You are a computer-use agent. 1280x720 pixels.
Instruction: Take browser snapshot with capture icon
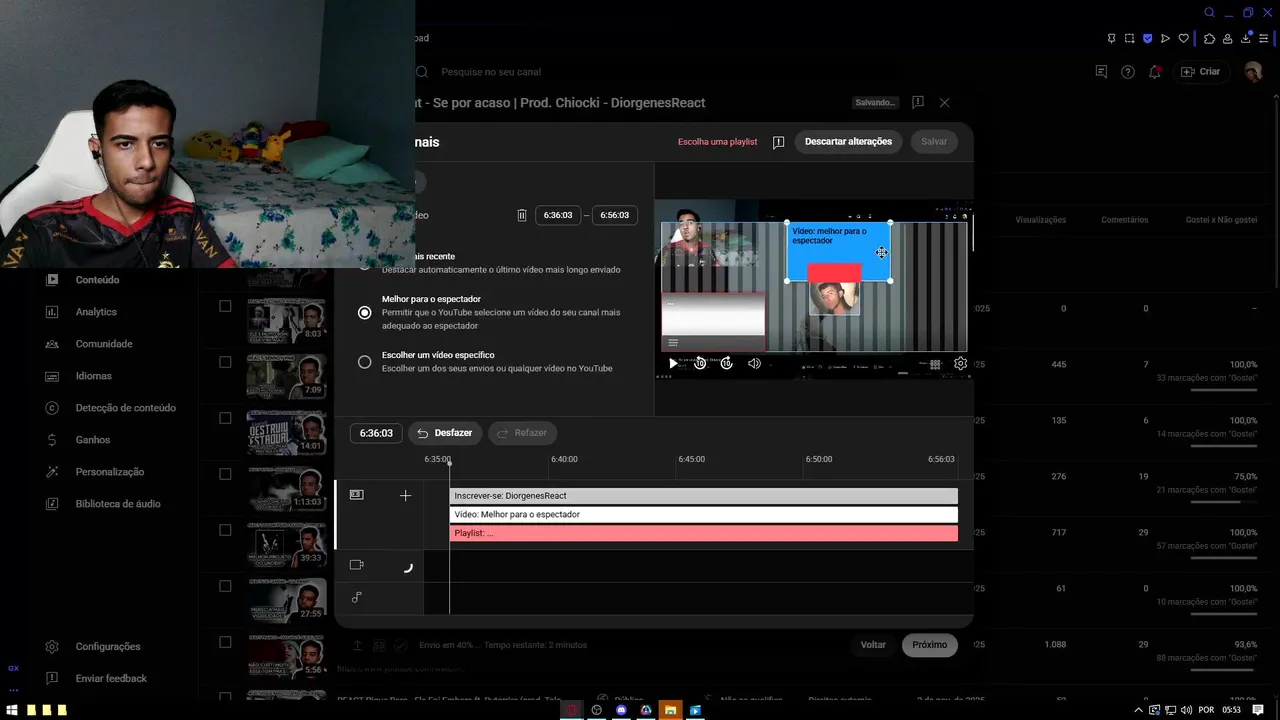[x=1129, y=39]
